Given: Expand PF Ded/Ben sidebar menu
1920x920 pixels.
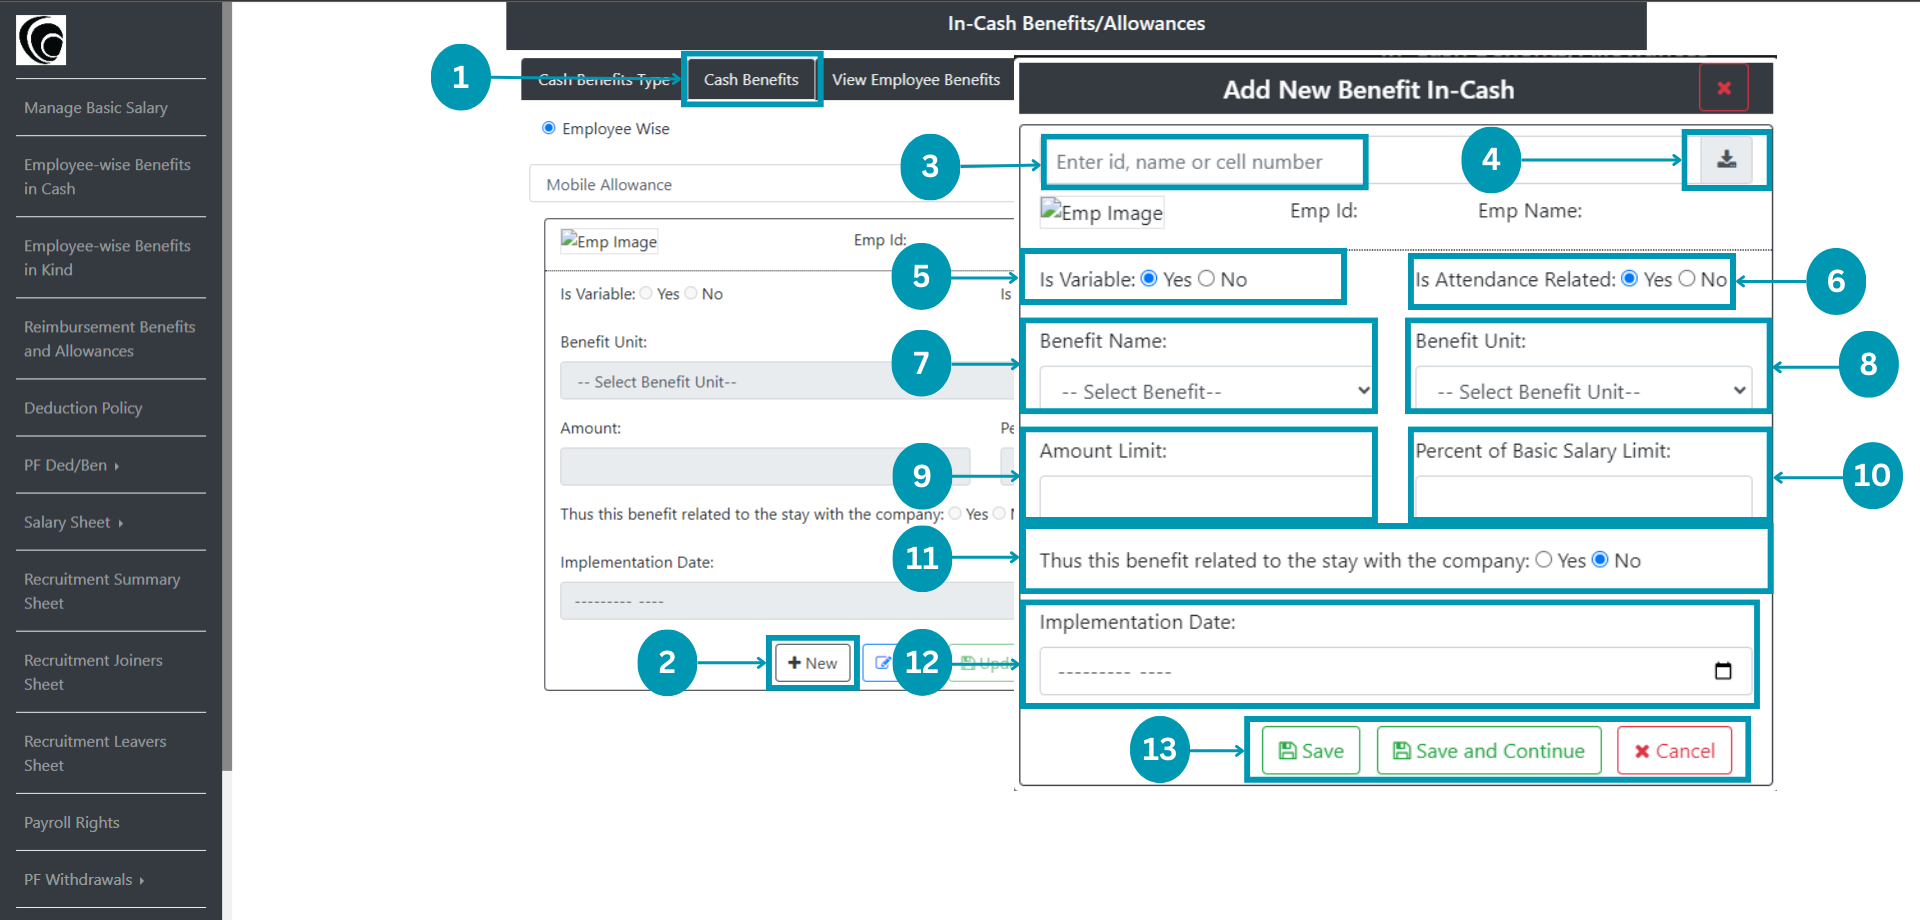Looking at the screenshot, I should click(x=72, y=465).
